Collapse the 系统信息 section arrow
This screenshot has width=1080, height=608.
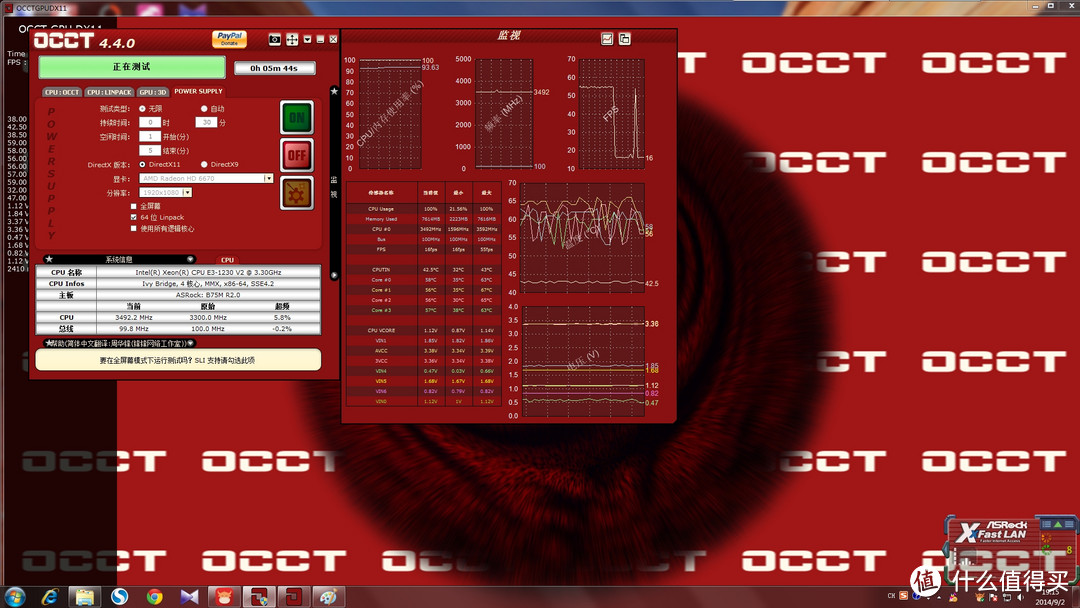(190, 260)
